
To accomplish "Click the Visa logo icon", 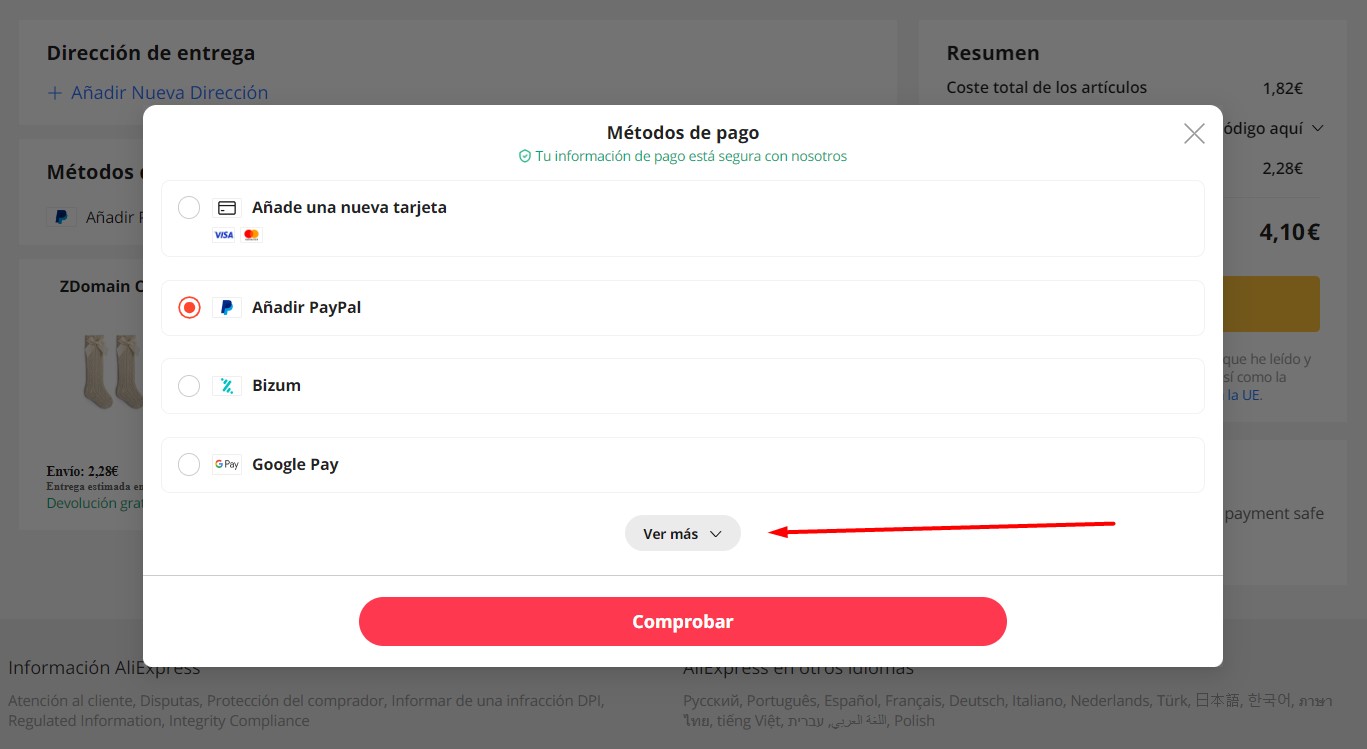I will pos(223,235).
